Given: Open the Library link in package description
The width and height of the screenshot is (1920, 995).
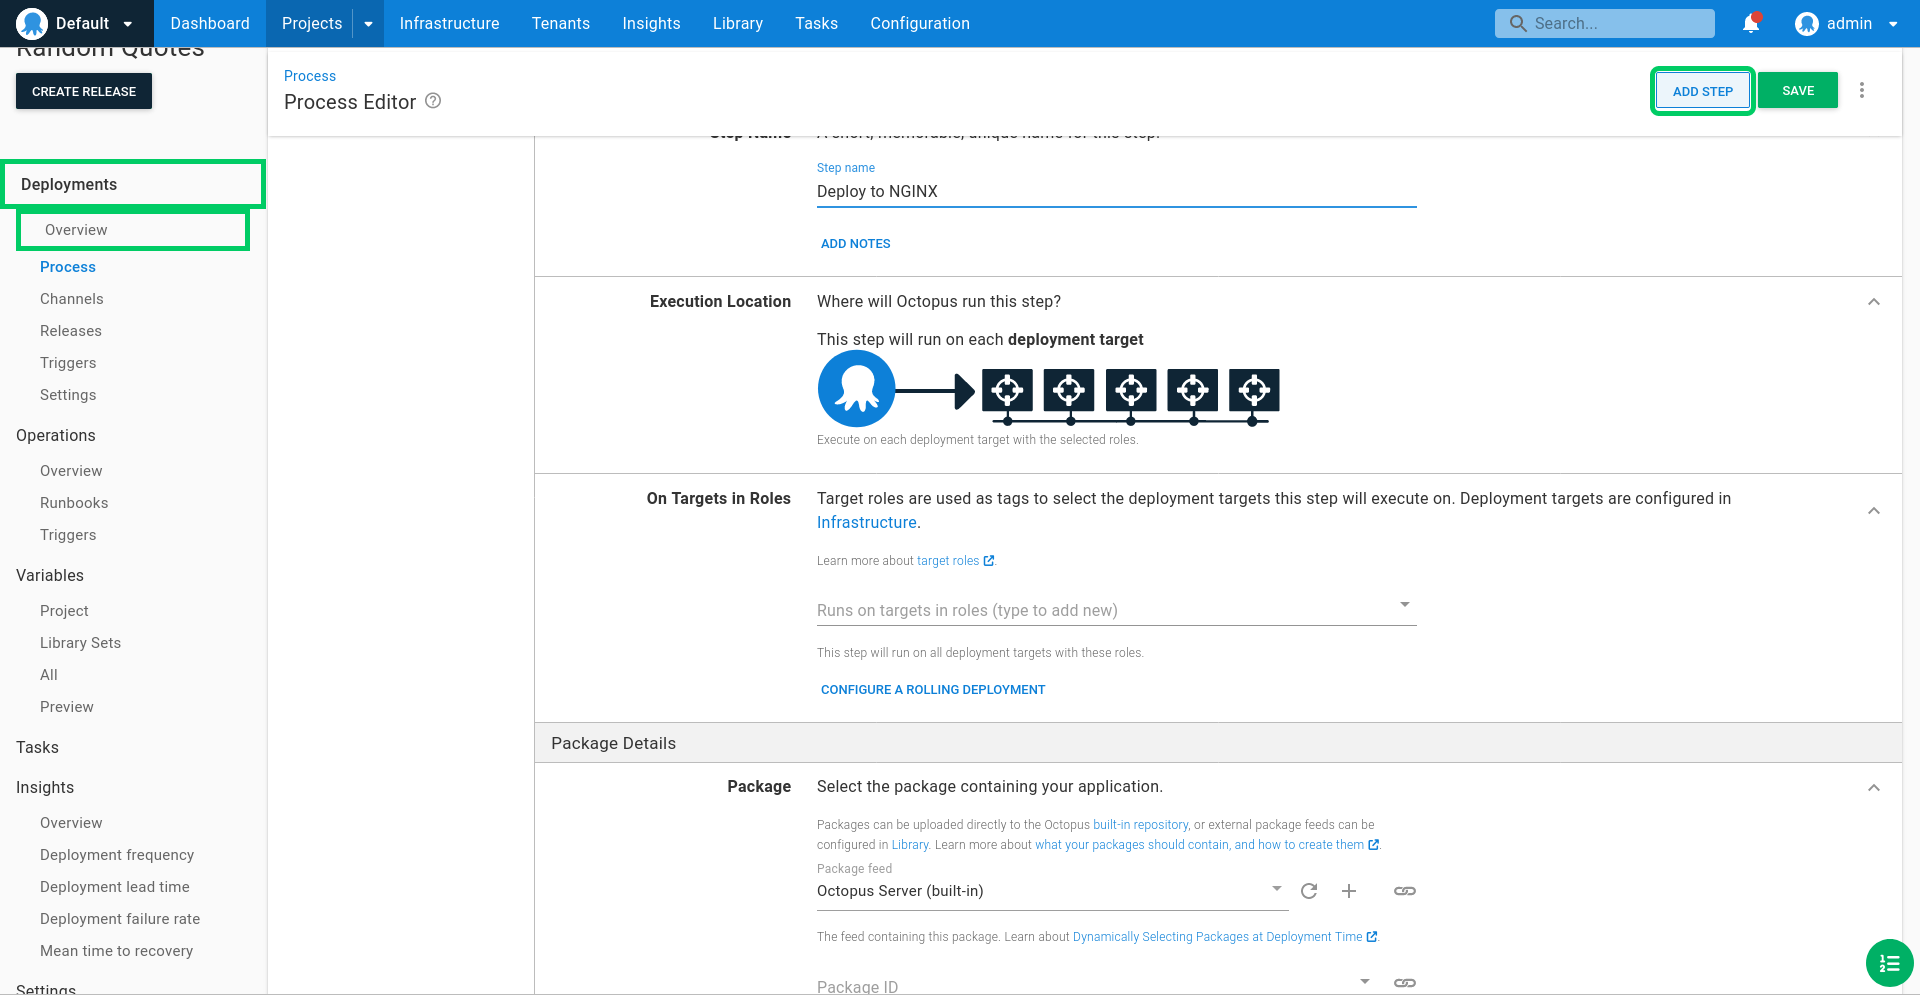Looking at the screenshot, I should point(910,845).
